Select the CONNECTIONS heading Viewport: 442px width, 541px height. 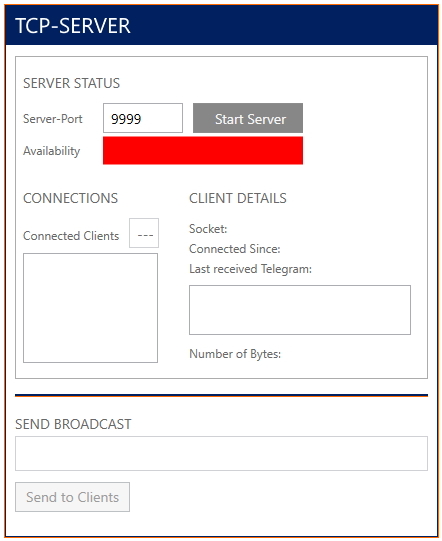70,198
